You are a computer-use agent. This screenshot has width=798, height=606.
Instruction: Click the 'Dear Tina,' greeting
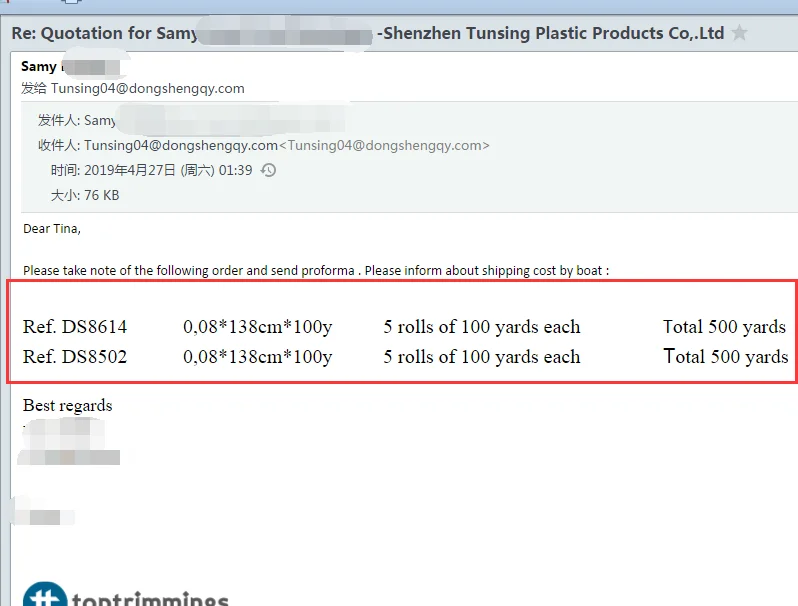[x=52, y=228]
